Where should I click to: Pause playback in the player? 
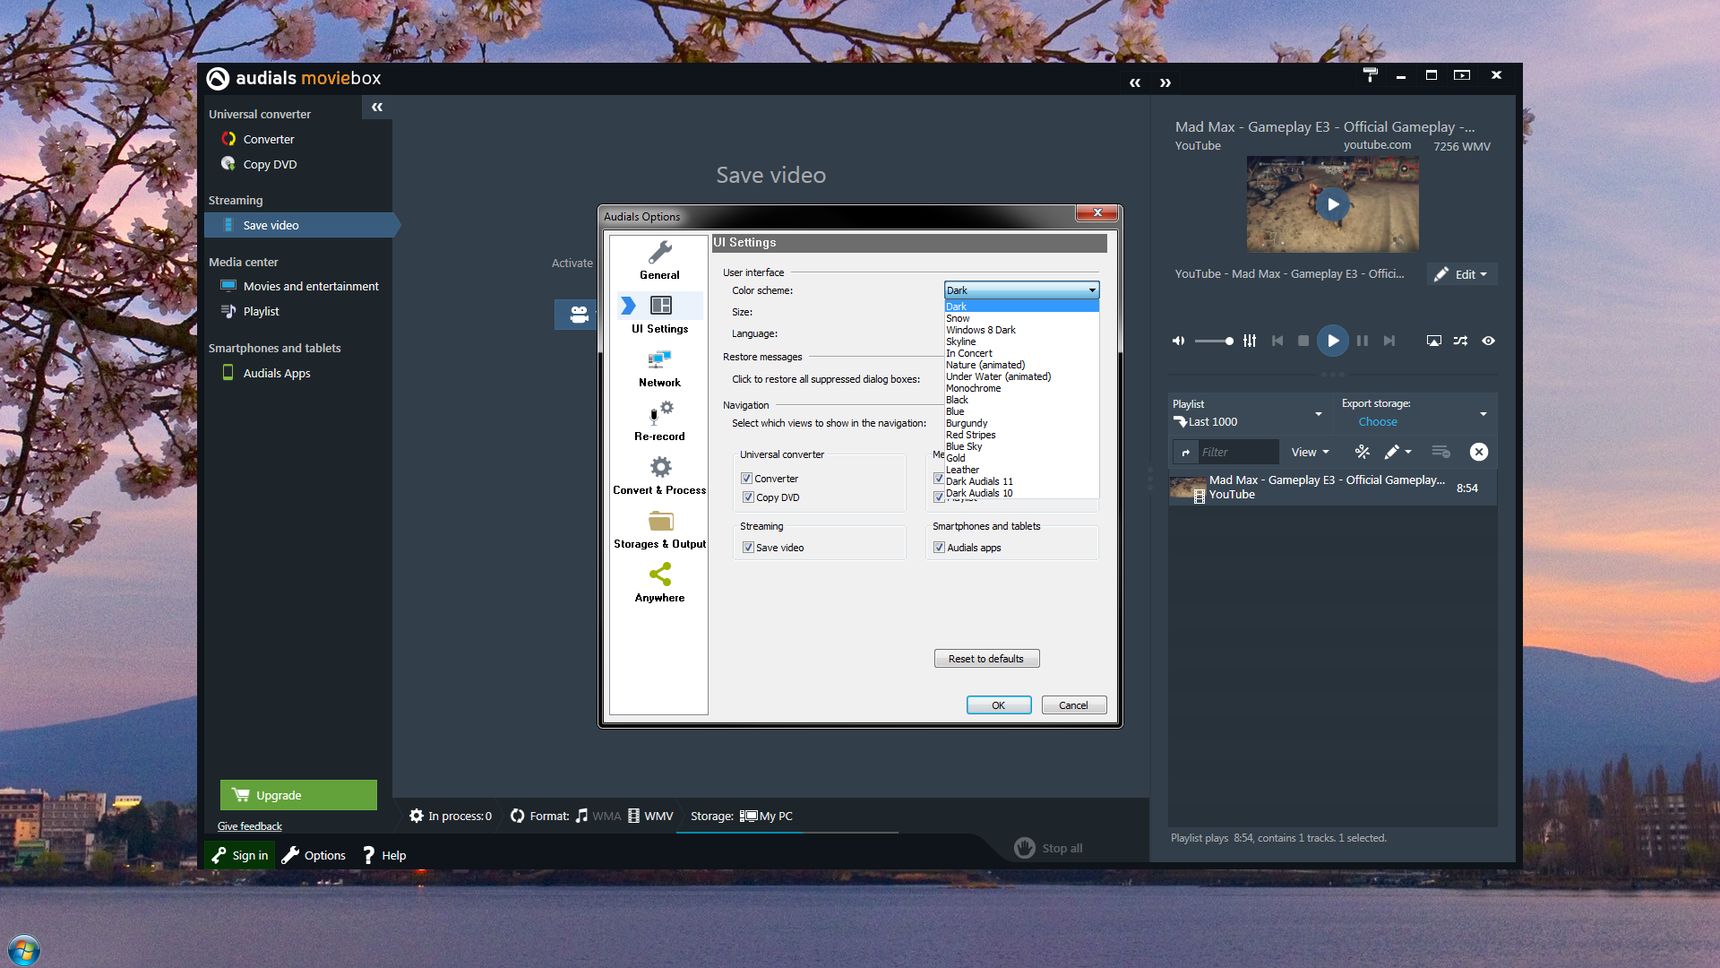click(1362, 341)
